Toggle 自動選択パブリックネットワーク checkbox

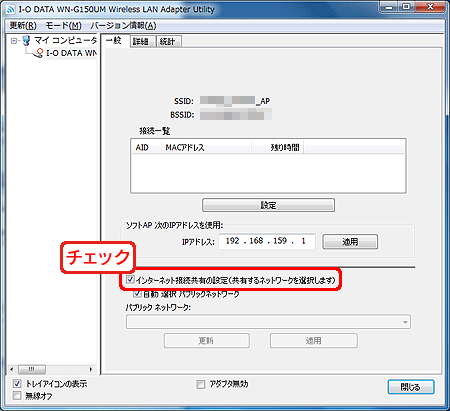click(137, 294)
